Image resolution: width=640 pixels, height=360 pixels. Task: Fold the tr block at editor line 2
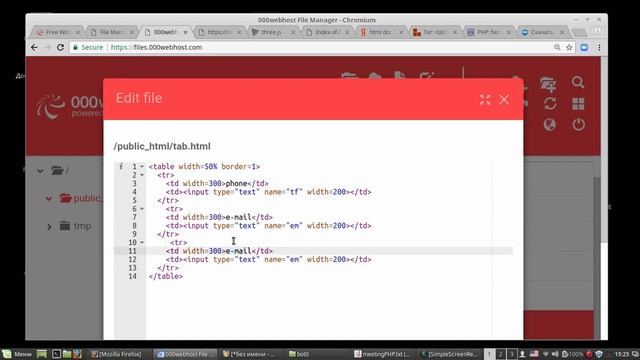pyautogui.click(x=142, y=175)
